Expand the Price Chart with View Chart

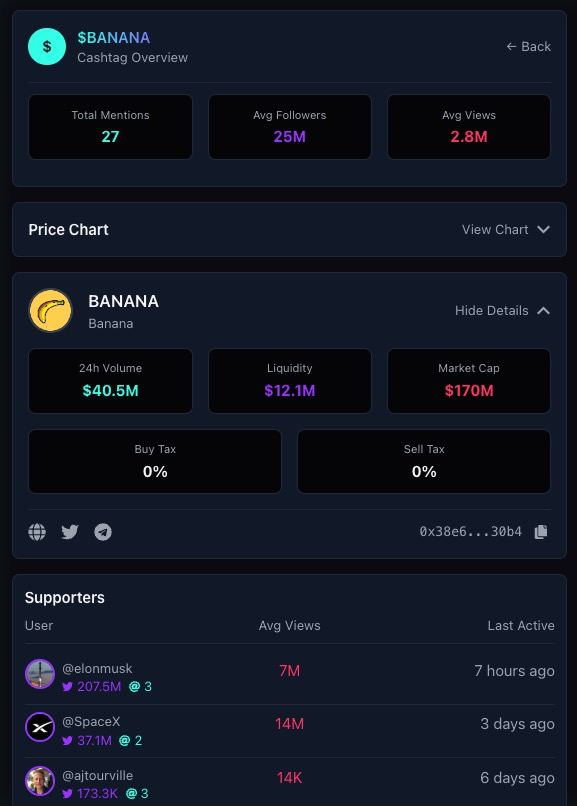point(495,230)
